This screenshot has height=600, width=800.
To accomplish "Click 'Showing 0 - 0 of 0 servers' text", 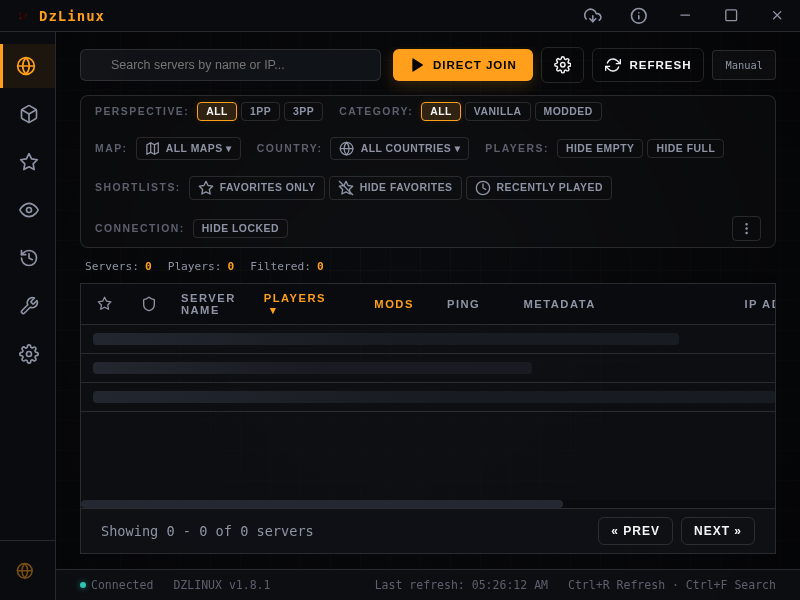I will [207, 531].
